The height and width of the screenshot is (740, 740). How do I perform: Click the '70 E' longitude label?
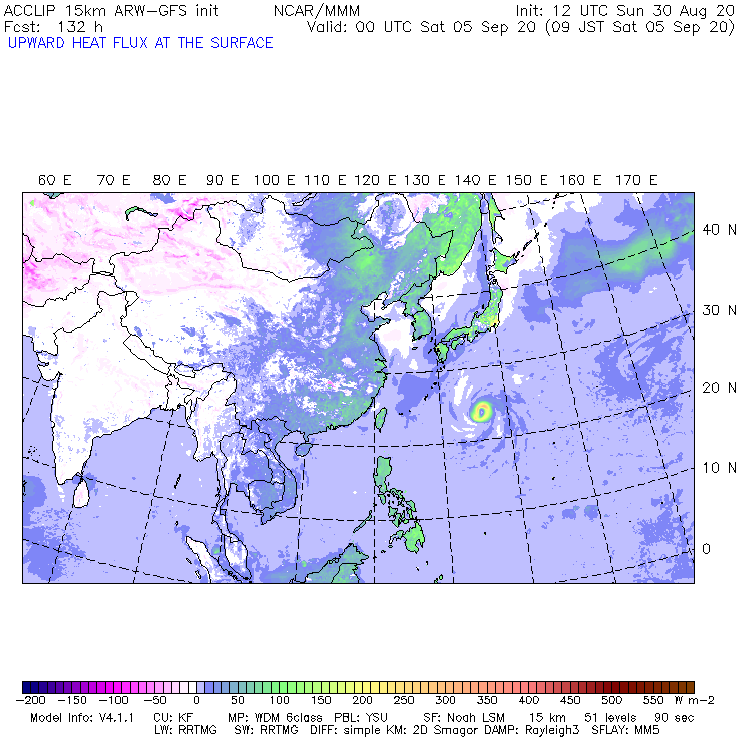point(113,180)
